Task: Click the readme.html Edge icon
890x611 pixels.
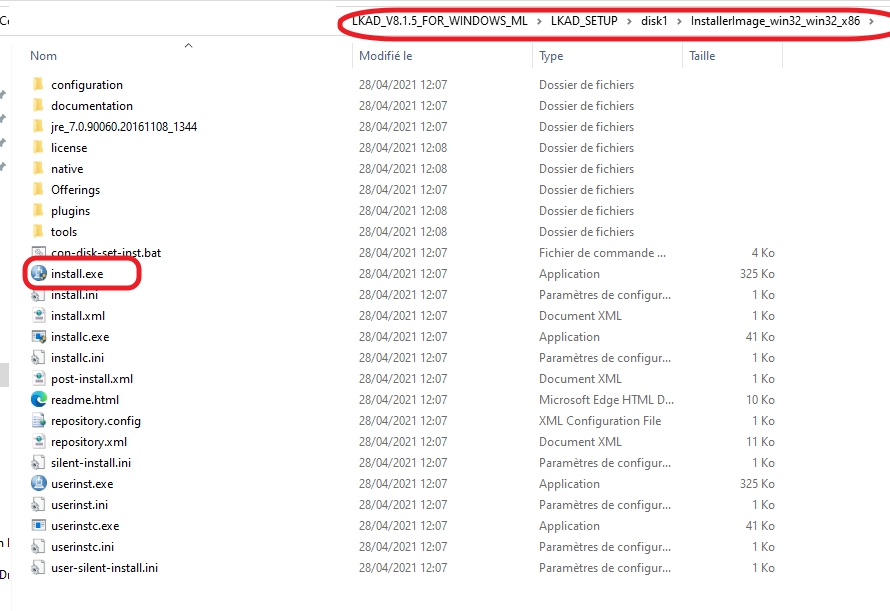Action: pos(39,400)
